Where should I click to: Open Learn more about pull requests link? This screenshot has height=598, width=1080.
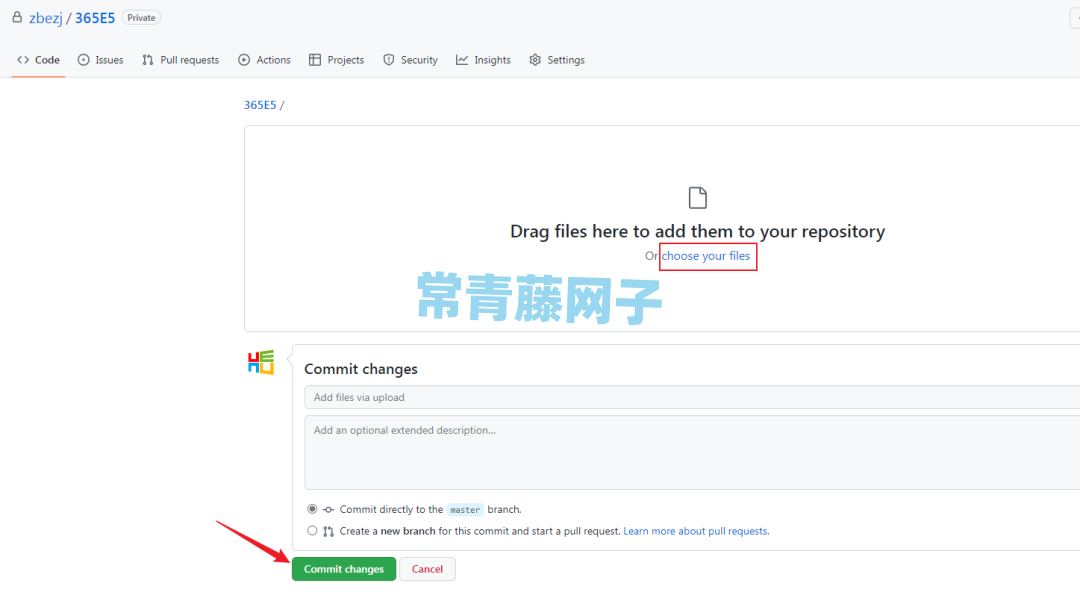coord(696,531)
